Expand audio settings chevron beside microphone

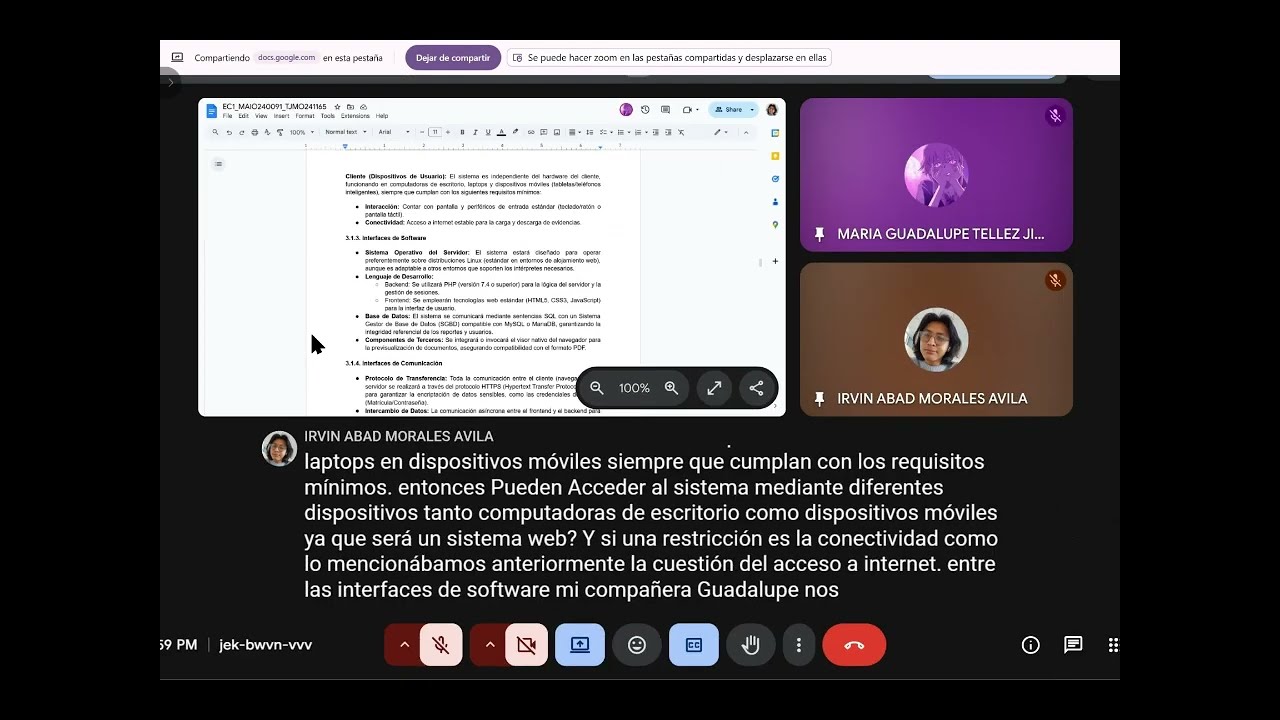(x=404, y=645)
